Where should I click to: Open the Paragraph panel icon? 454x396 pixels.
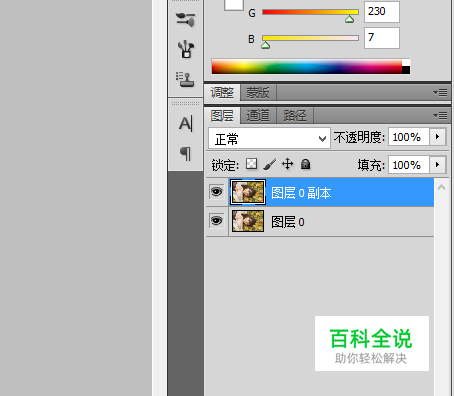tap(186, 153)
